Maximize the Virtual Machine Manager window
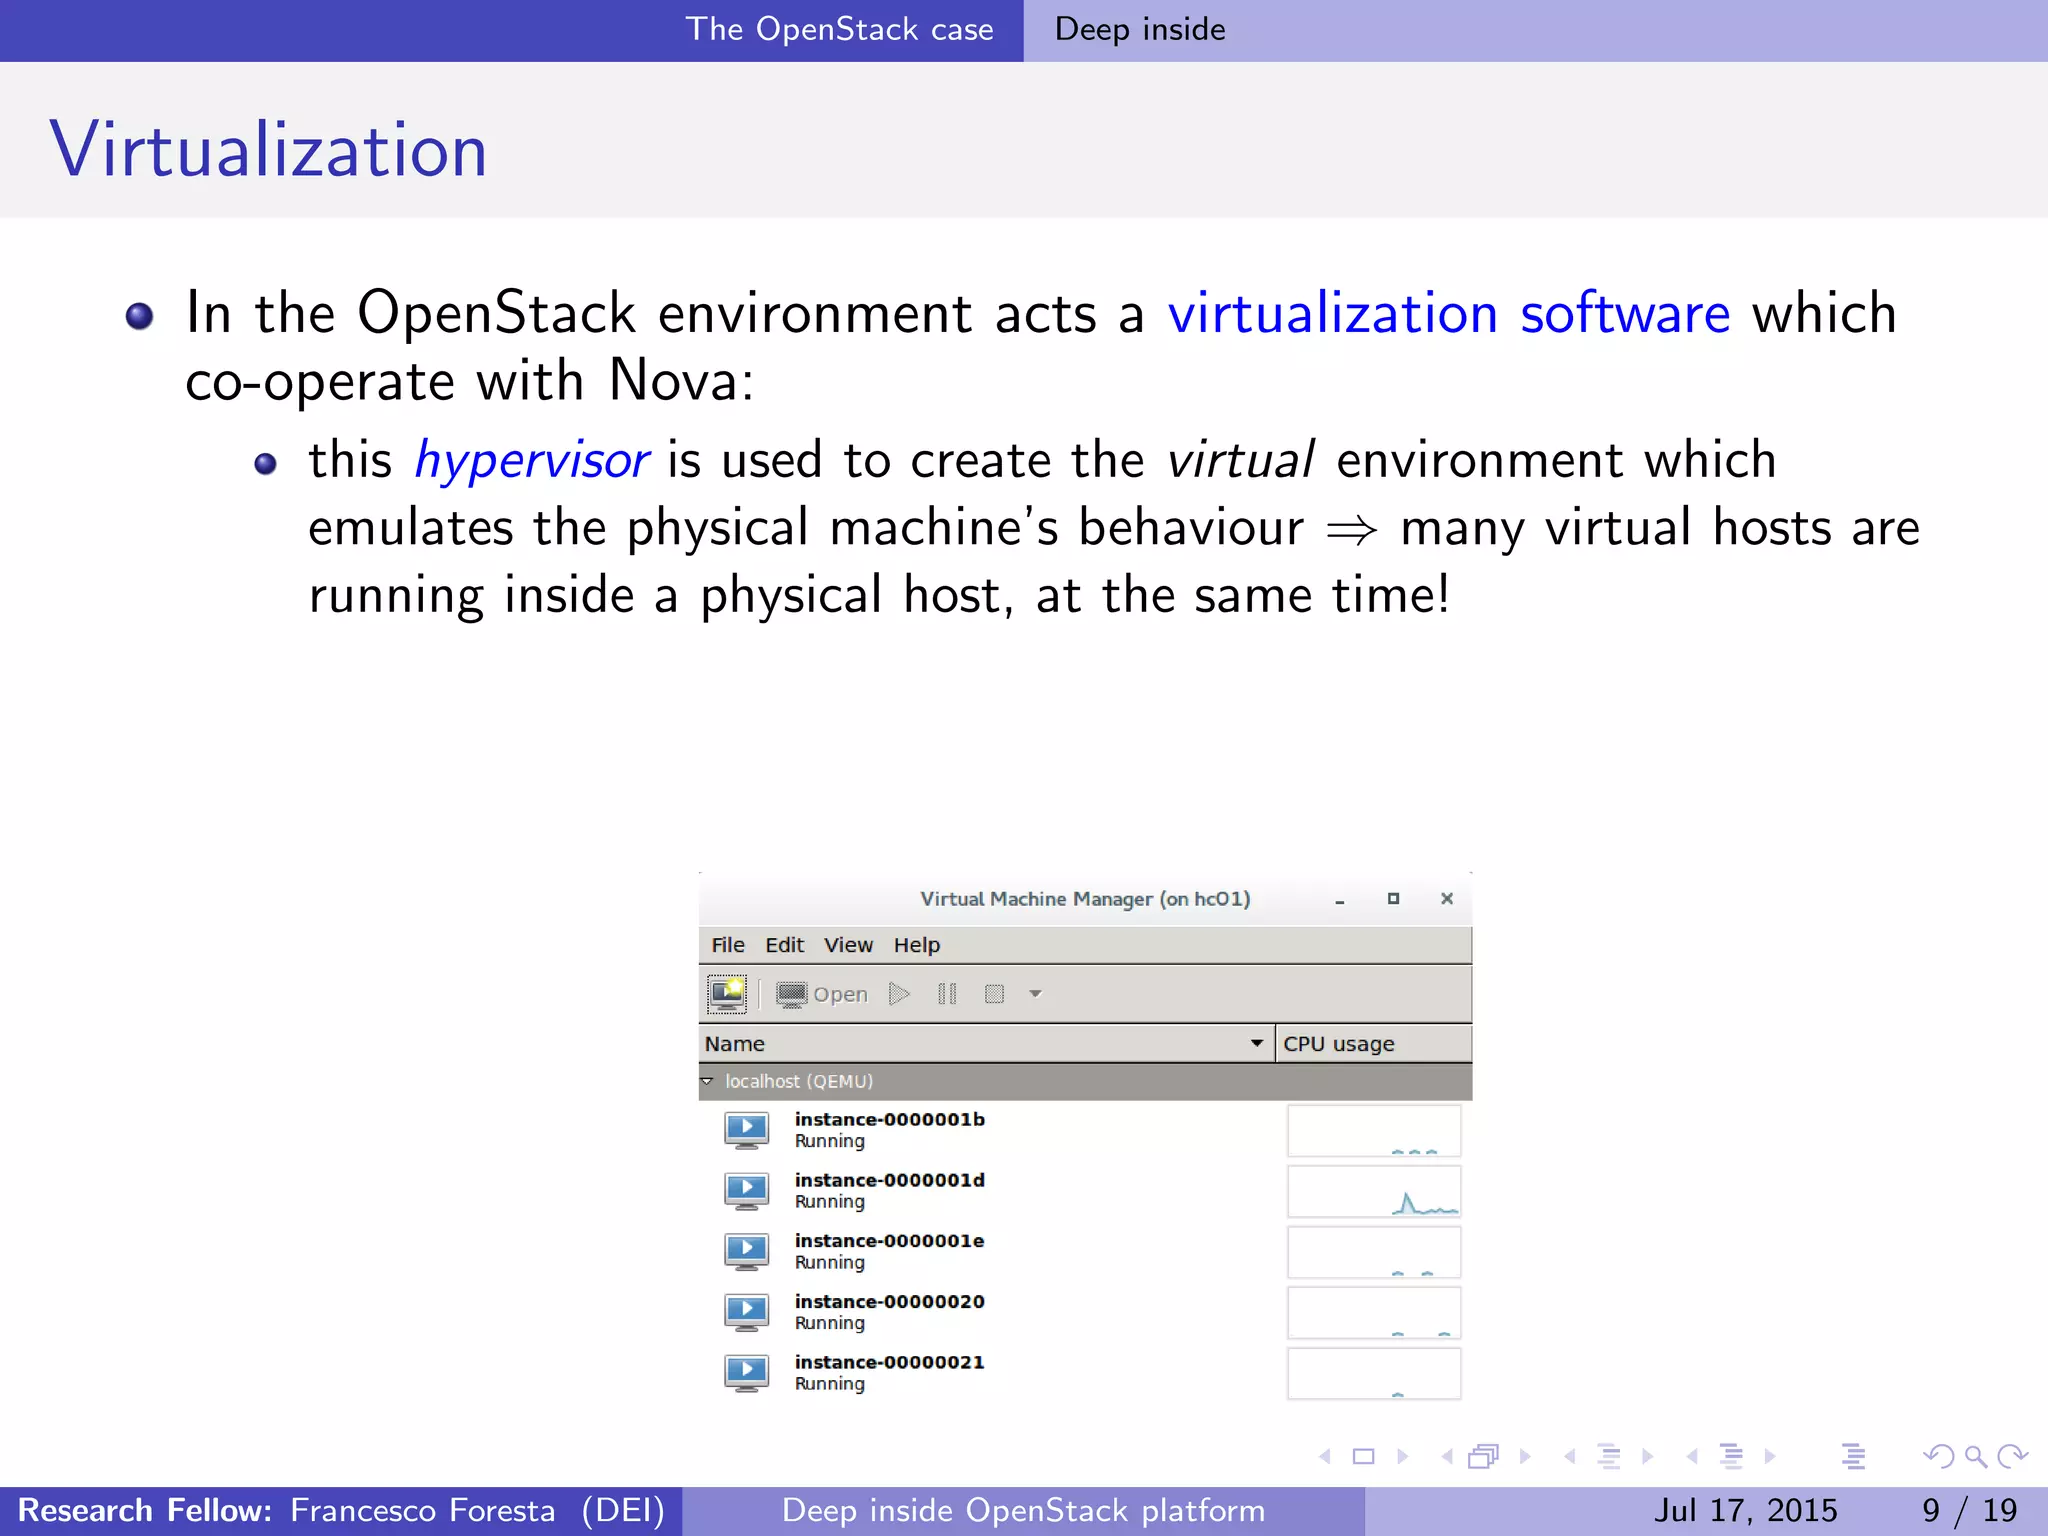2048x1536 pixels. [1393, 899]
